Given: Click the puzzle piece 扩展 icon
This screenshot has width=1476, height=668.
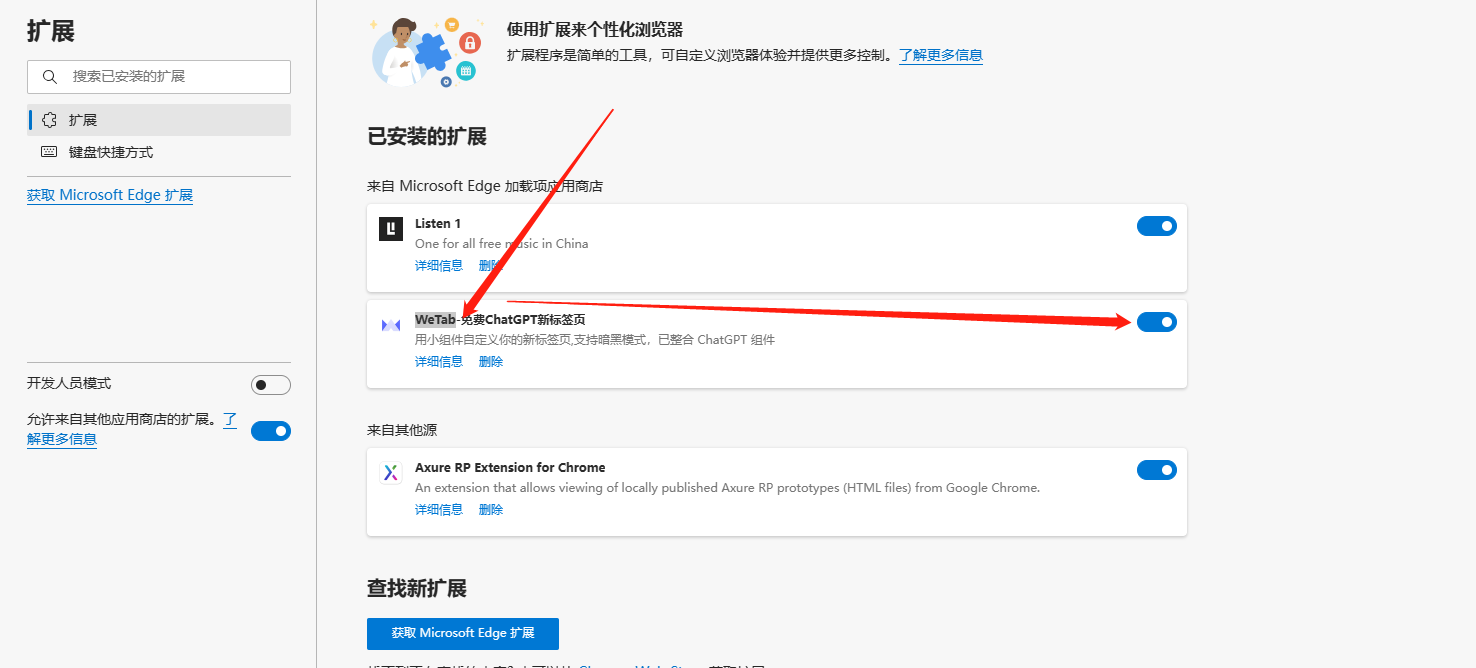Looking at the screenshot, I should [49, 120].
